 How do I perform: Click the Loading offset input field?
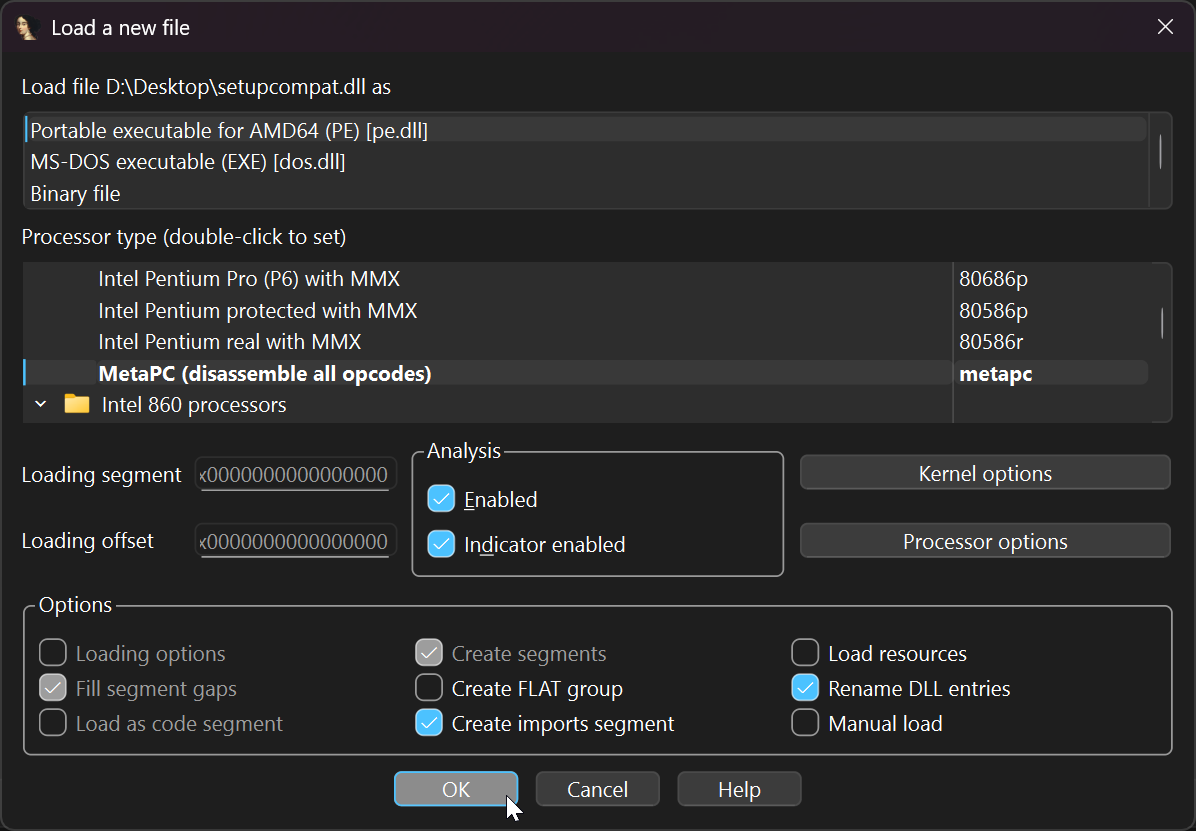click(294, 540)
